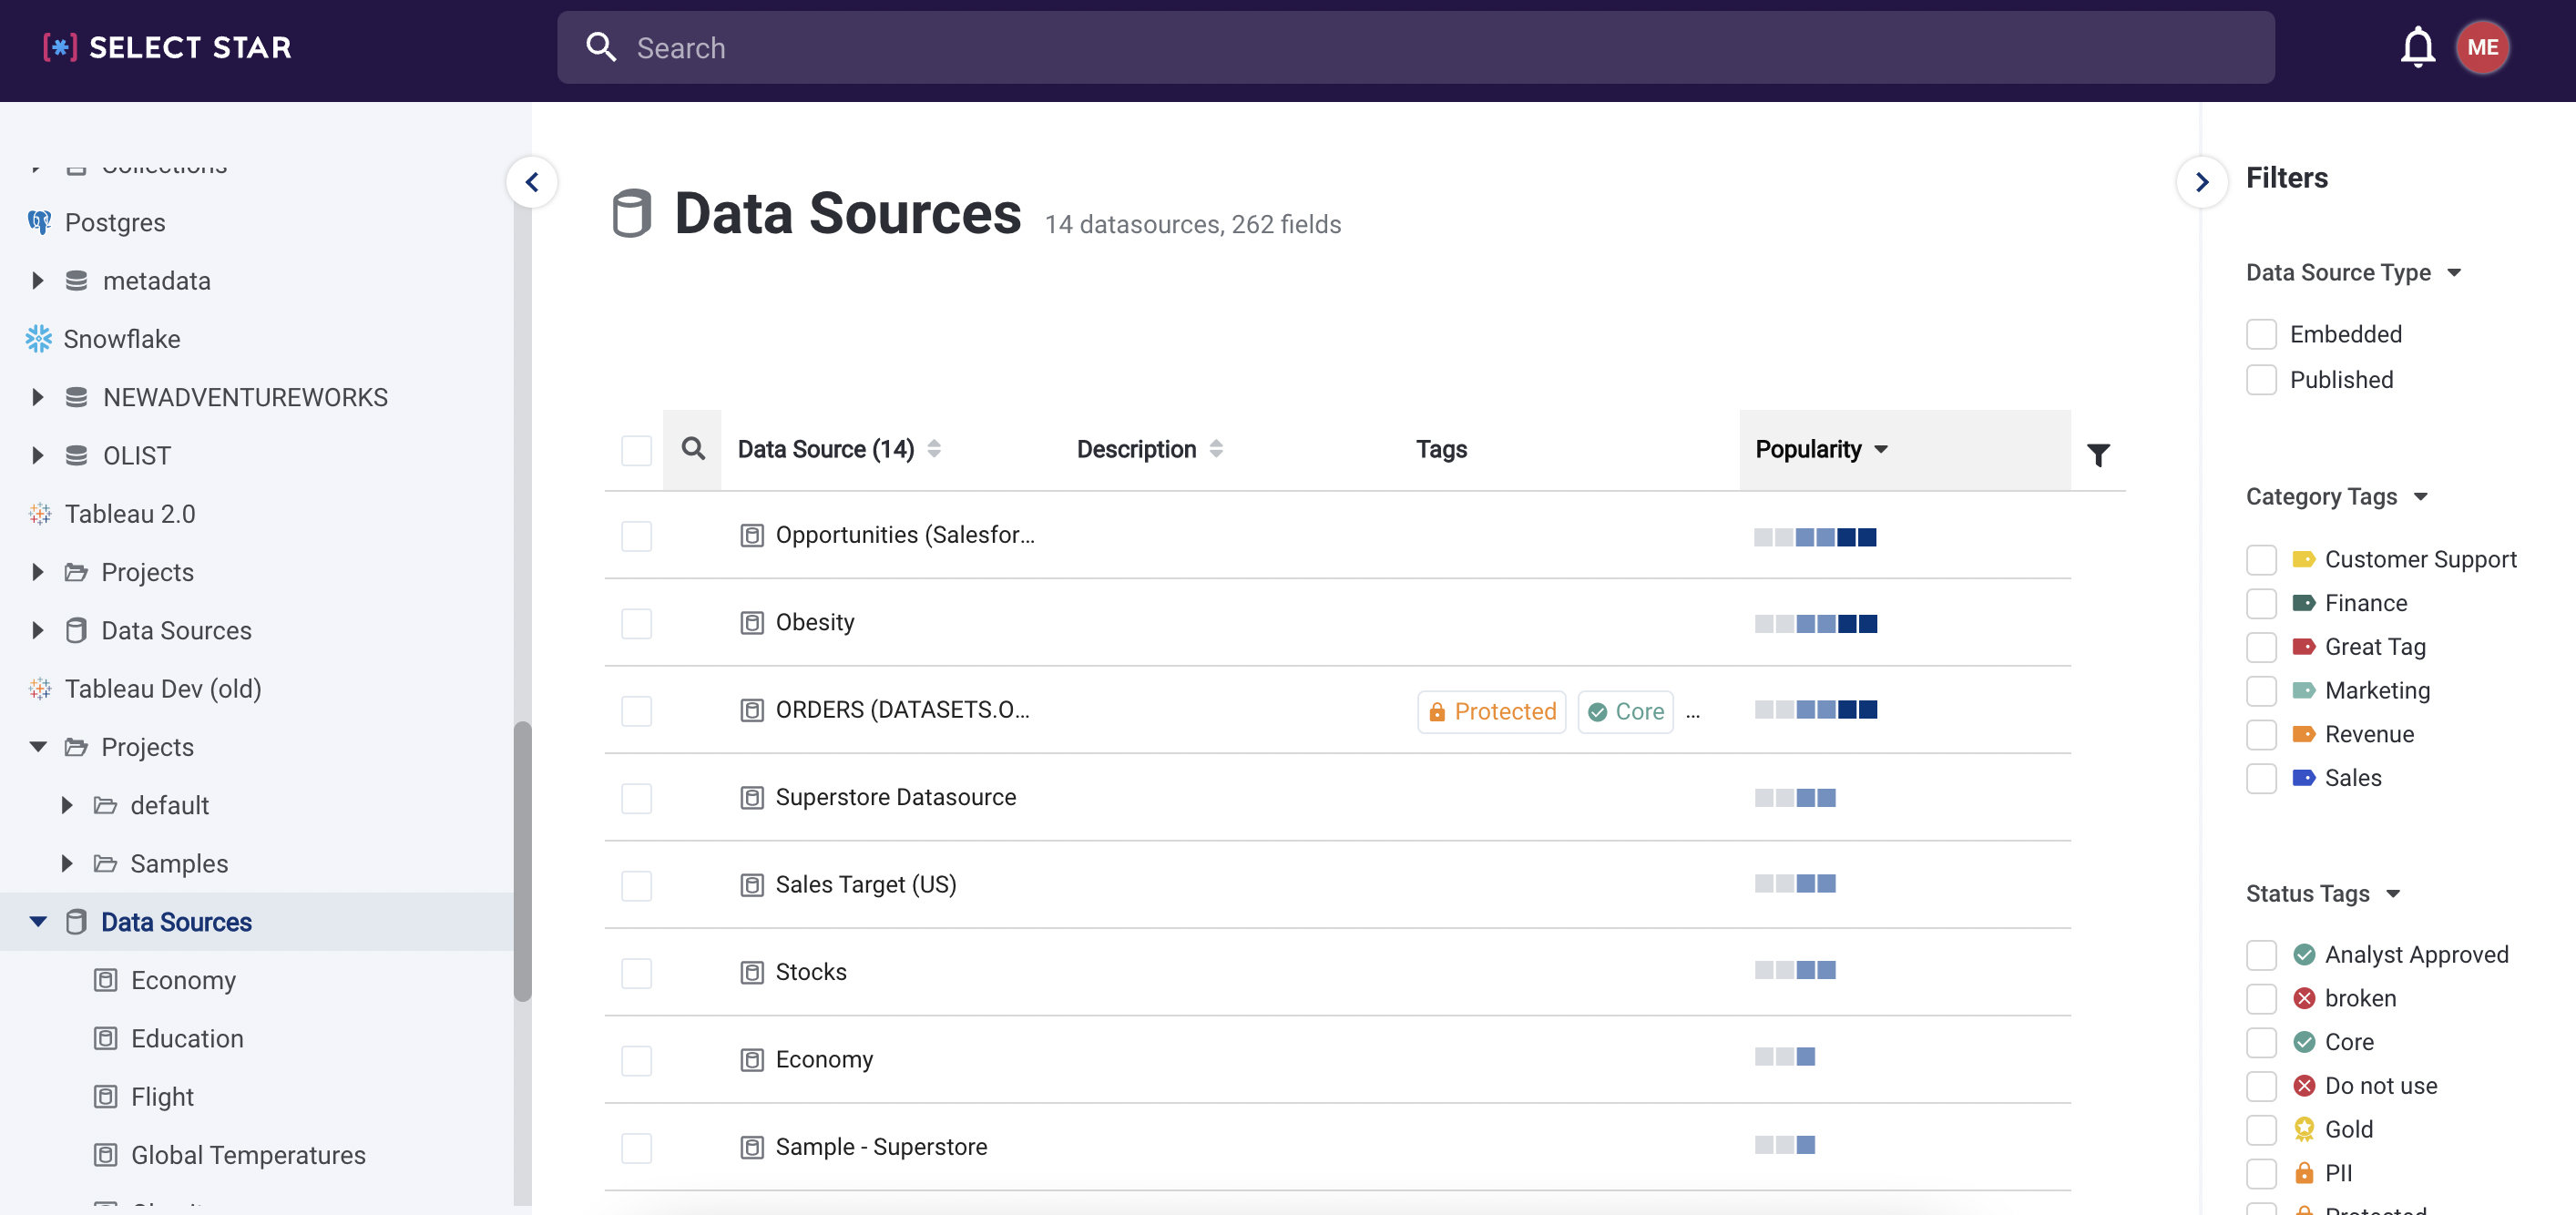
Task: Expand the NEWADVENTUREWORKS database tree
Action: [x=38, y=397]
